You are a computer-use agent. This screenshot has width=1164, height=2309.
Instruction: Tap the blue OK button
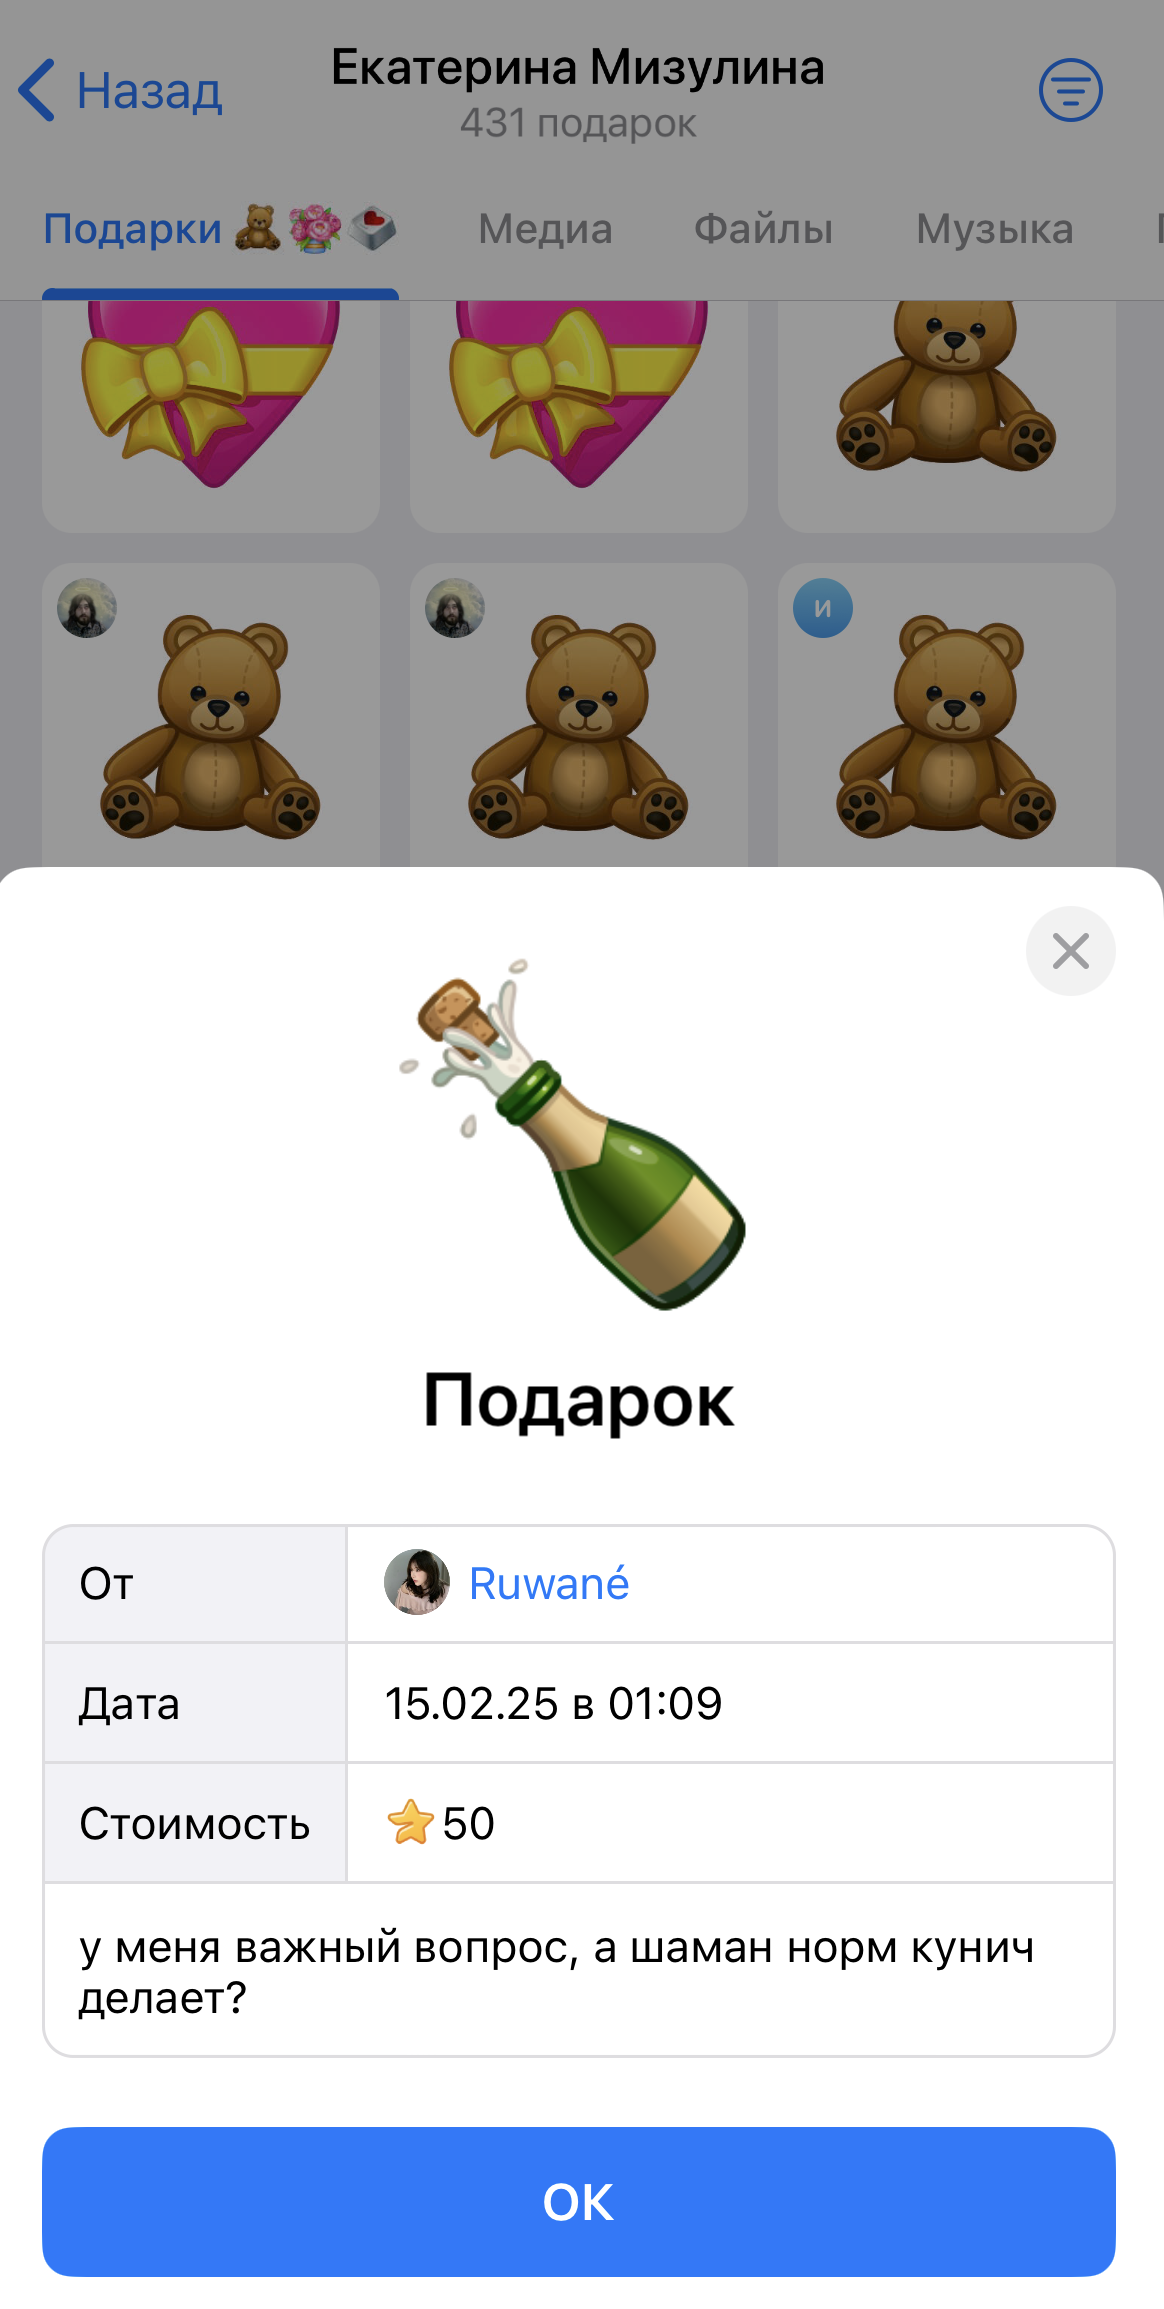coord(579,2202)
